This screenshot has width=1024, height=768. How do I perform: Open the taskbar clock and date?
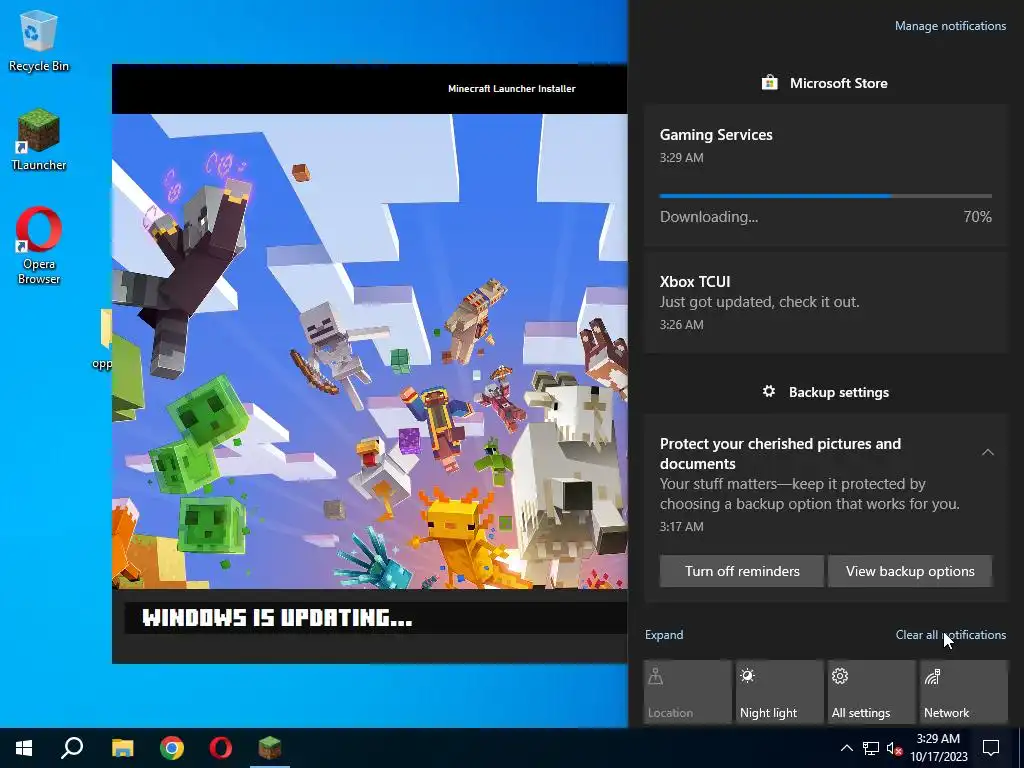pos(938,748)
